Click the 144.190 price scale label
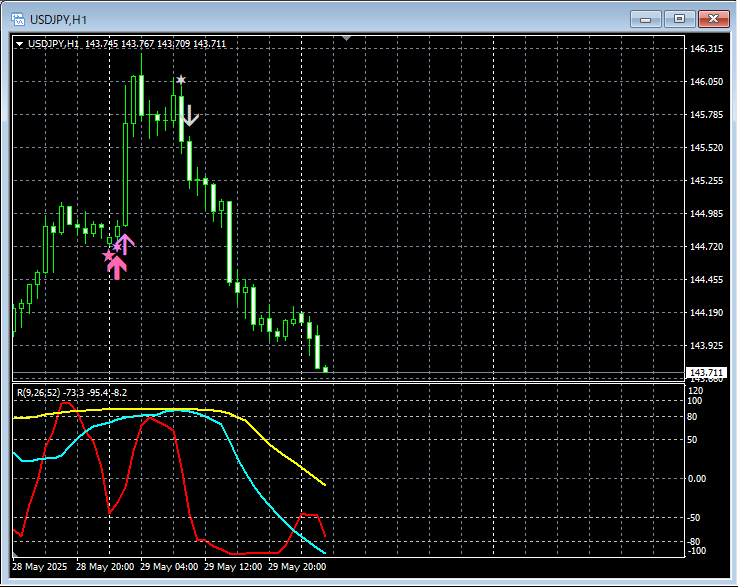The image size is (738, 587). [706, 313]
